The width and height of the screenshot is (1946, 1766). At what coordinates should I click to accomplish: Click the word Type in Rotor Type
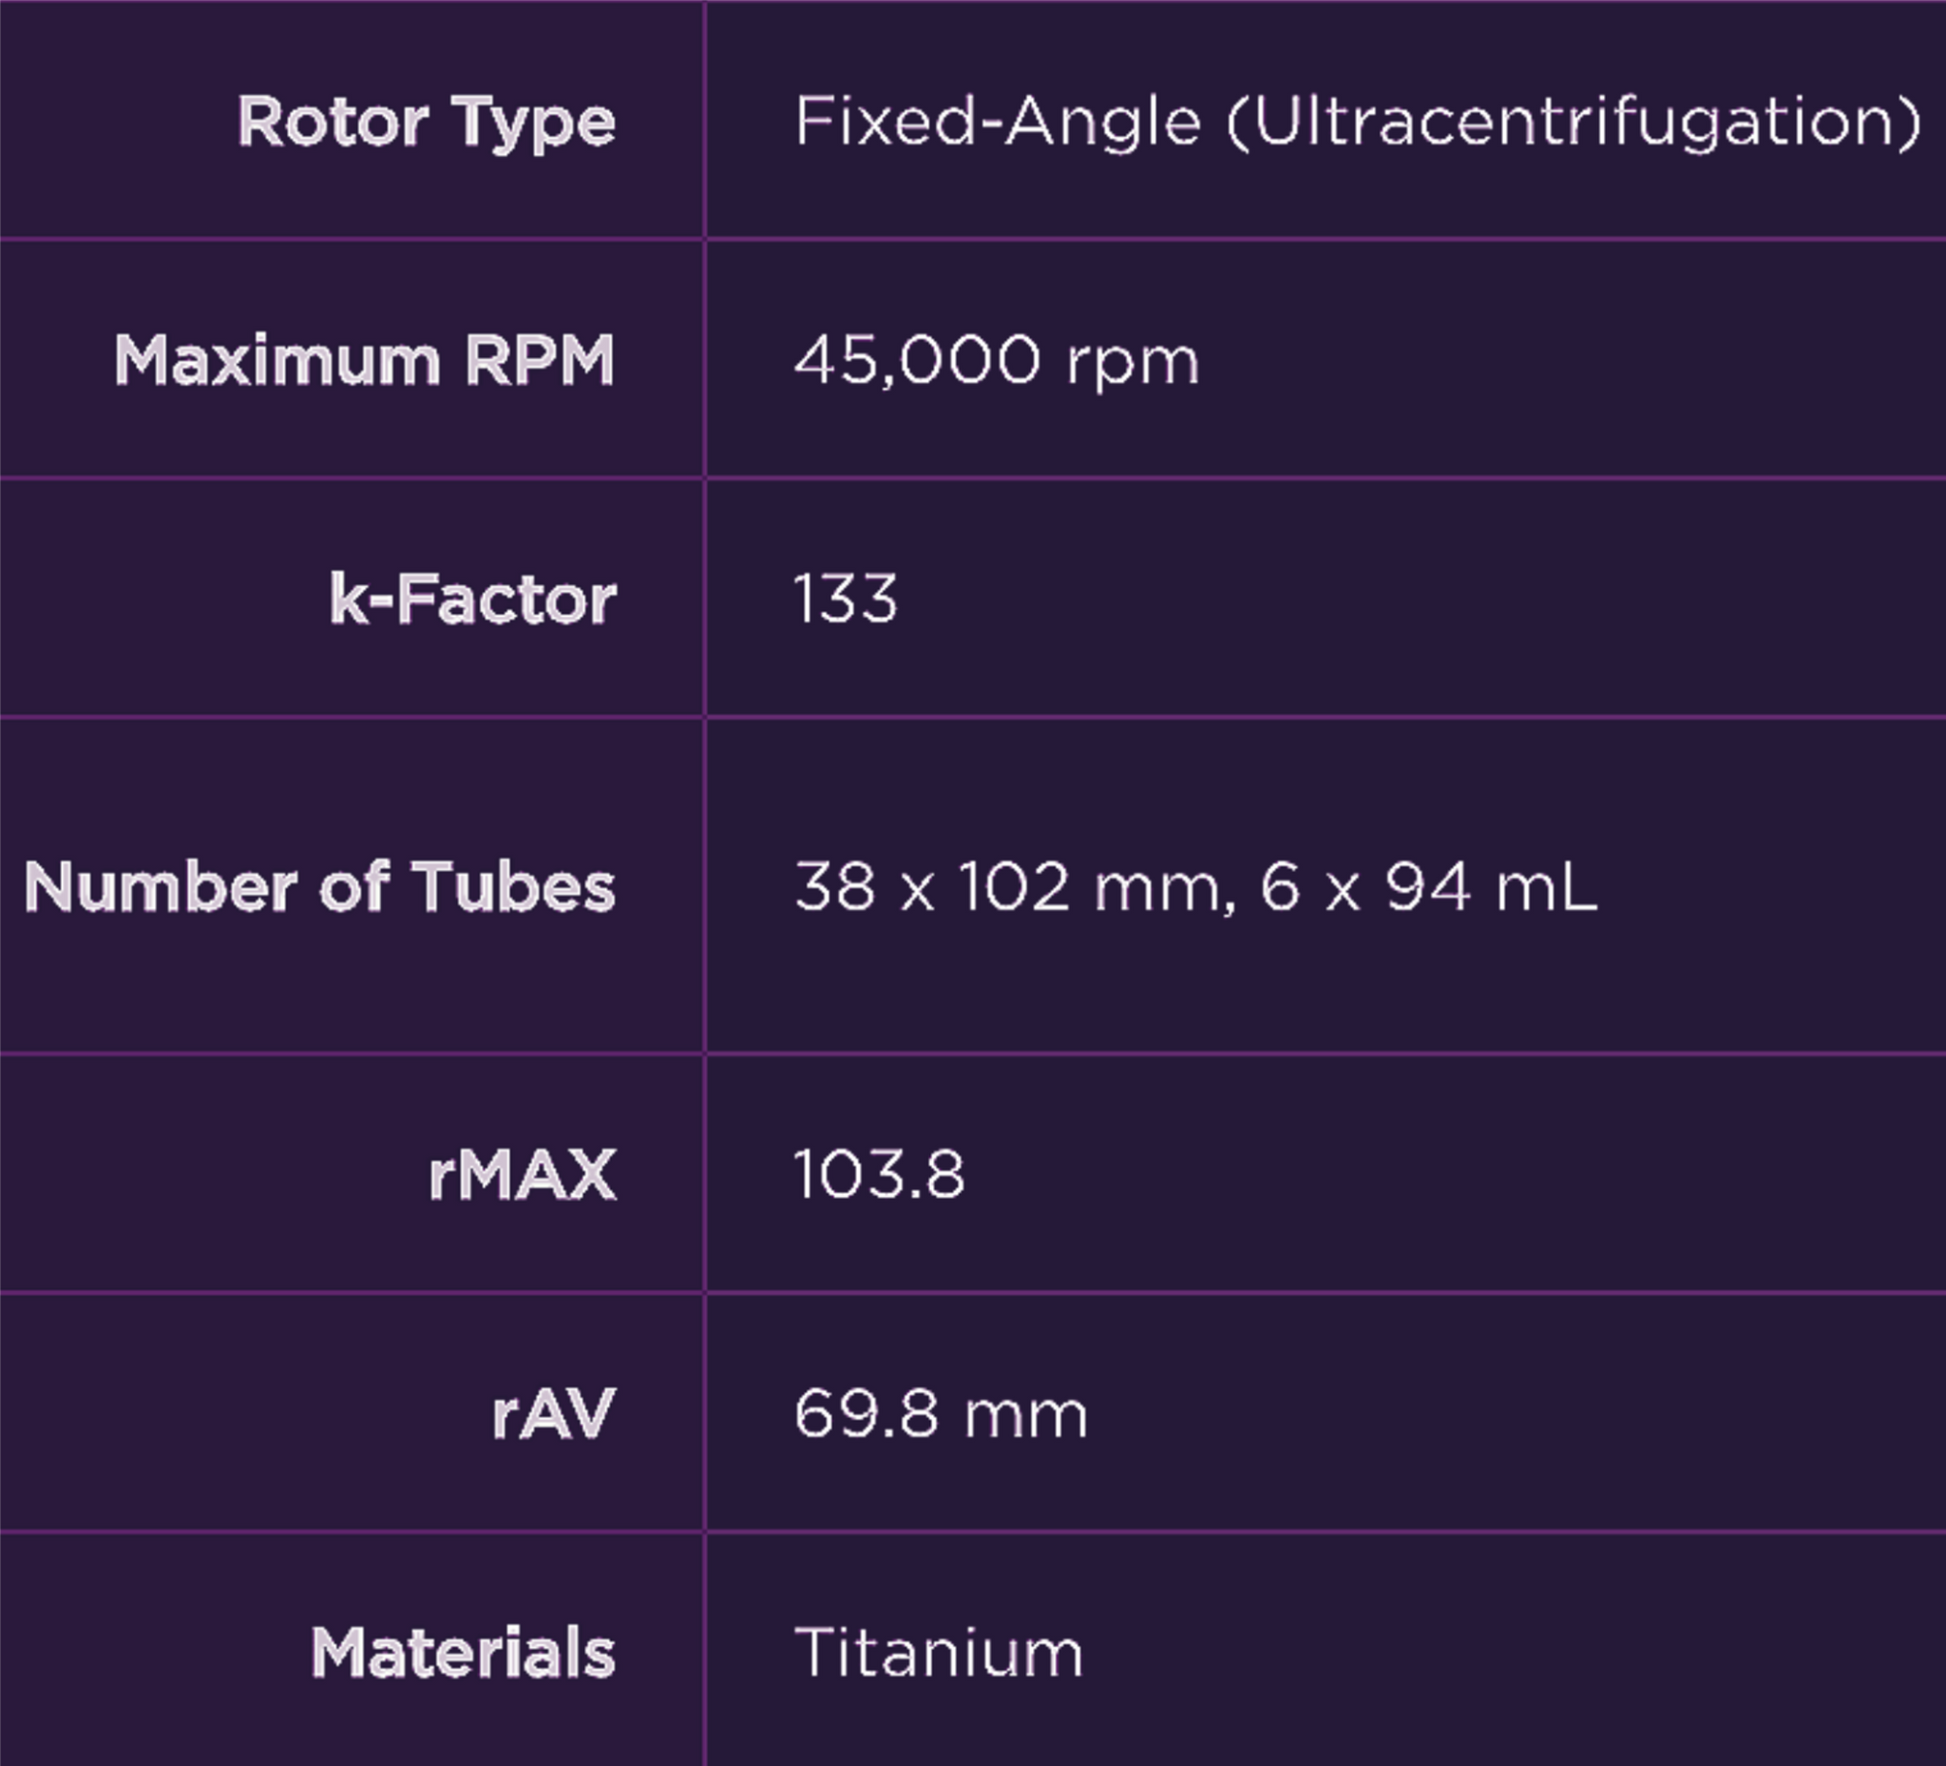click(533, 123)
